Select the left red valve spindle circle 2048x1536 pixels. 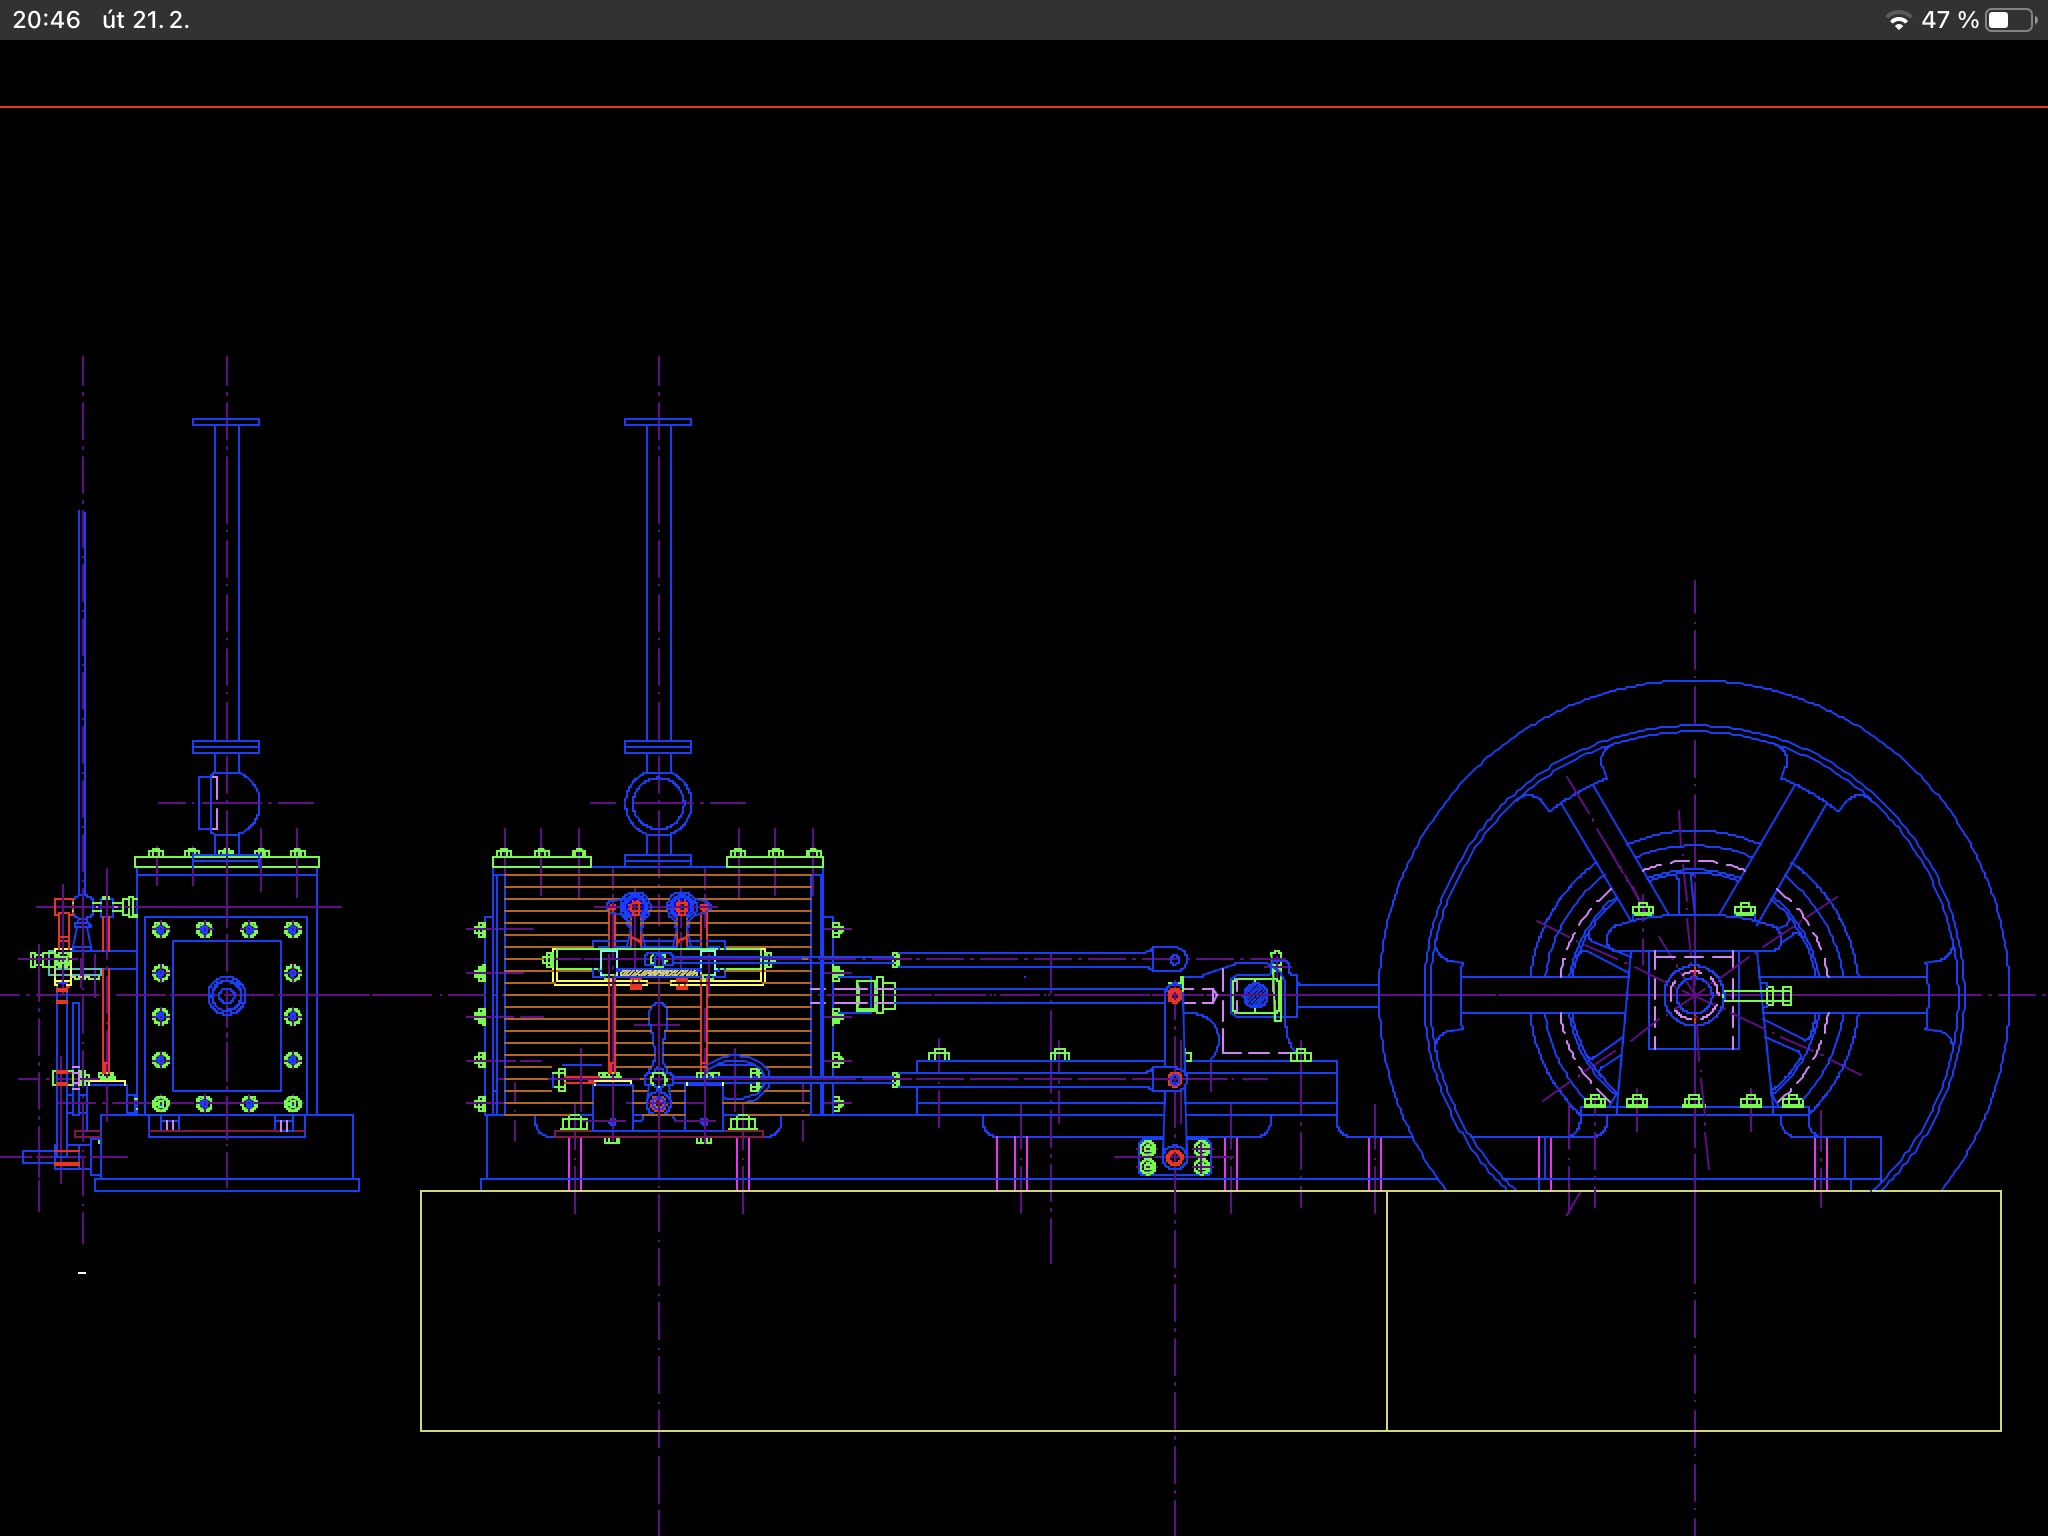click(635, 907)
